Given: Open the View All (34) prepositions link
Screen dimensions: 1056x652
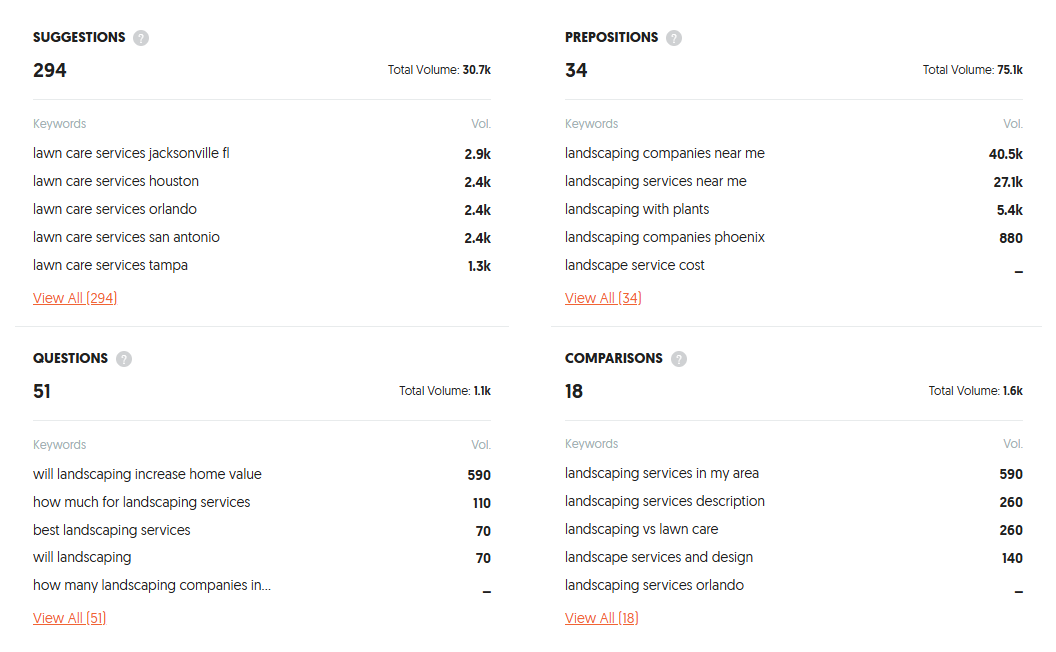Looking at the screenshot, I should [603, 298].
